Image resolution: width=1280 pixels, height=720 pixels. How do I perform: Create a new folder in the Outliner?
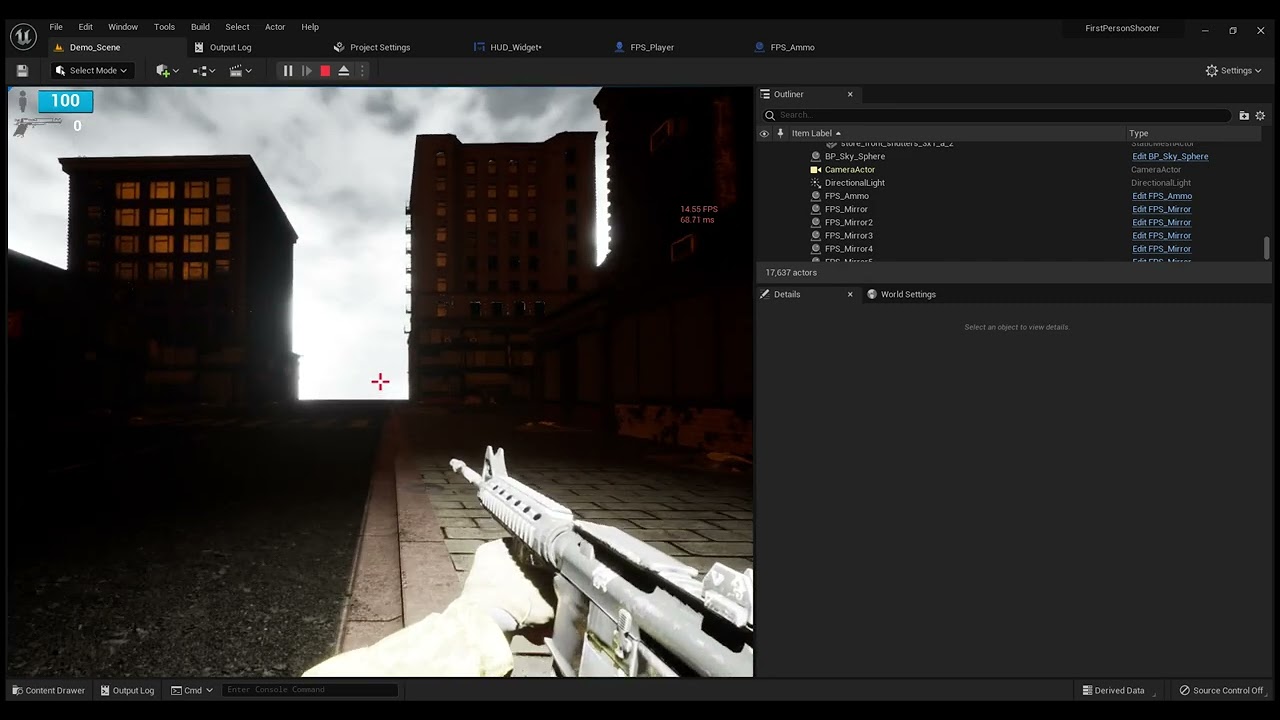coord(1244,115)
